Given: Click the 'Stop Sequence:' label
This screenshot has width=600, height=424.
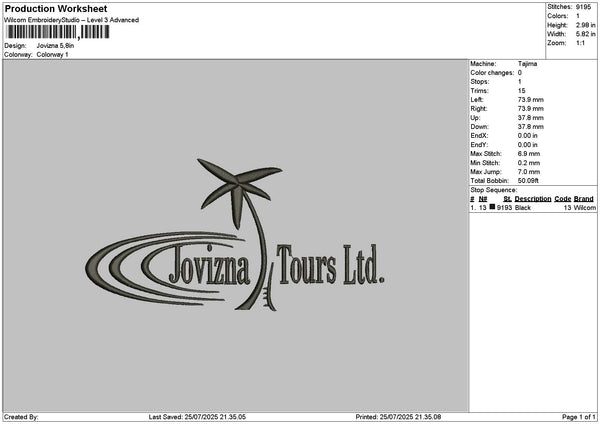Looking at the screenshot, I should (494, 190).
